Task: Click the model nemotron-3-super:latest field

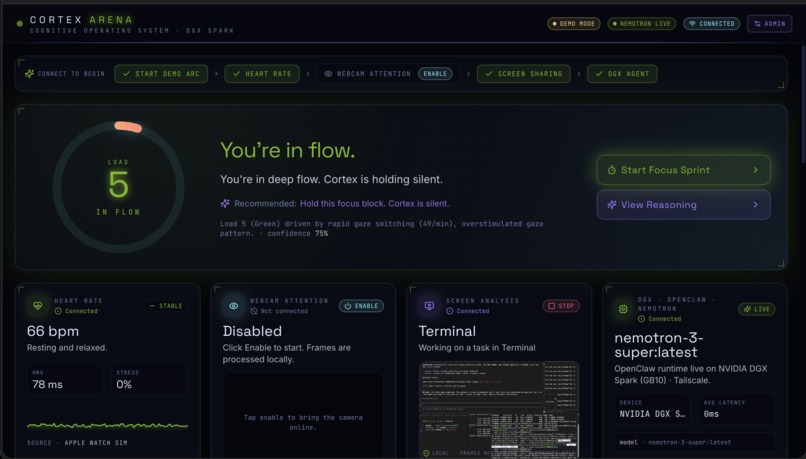Action: tap(694, 442)
